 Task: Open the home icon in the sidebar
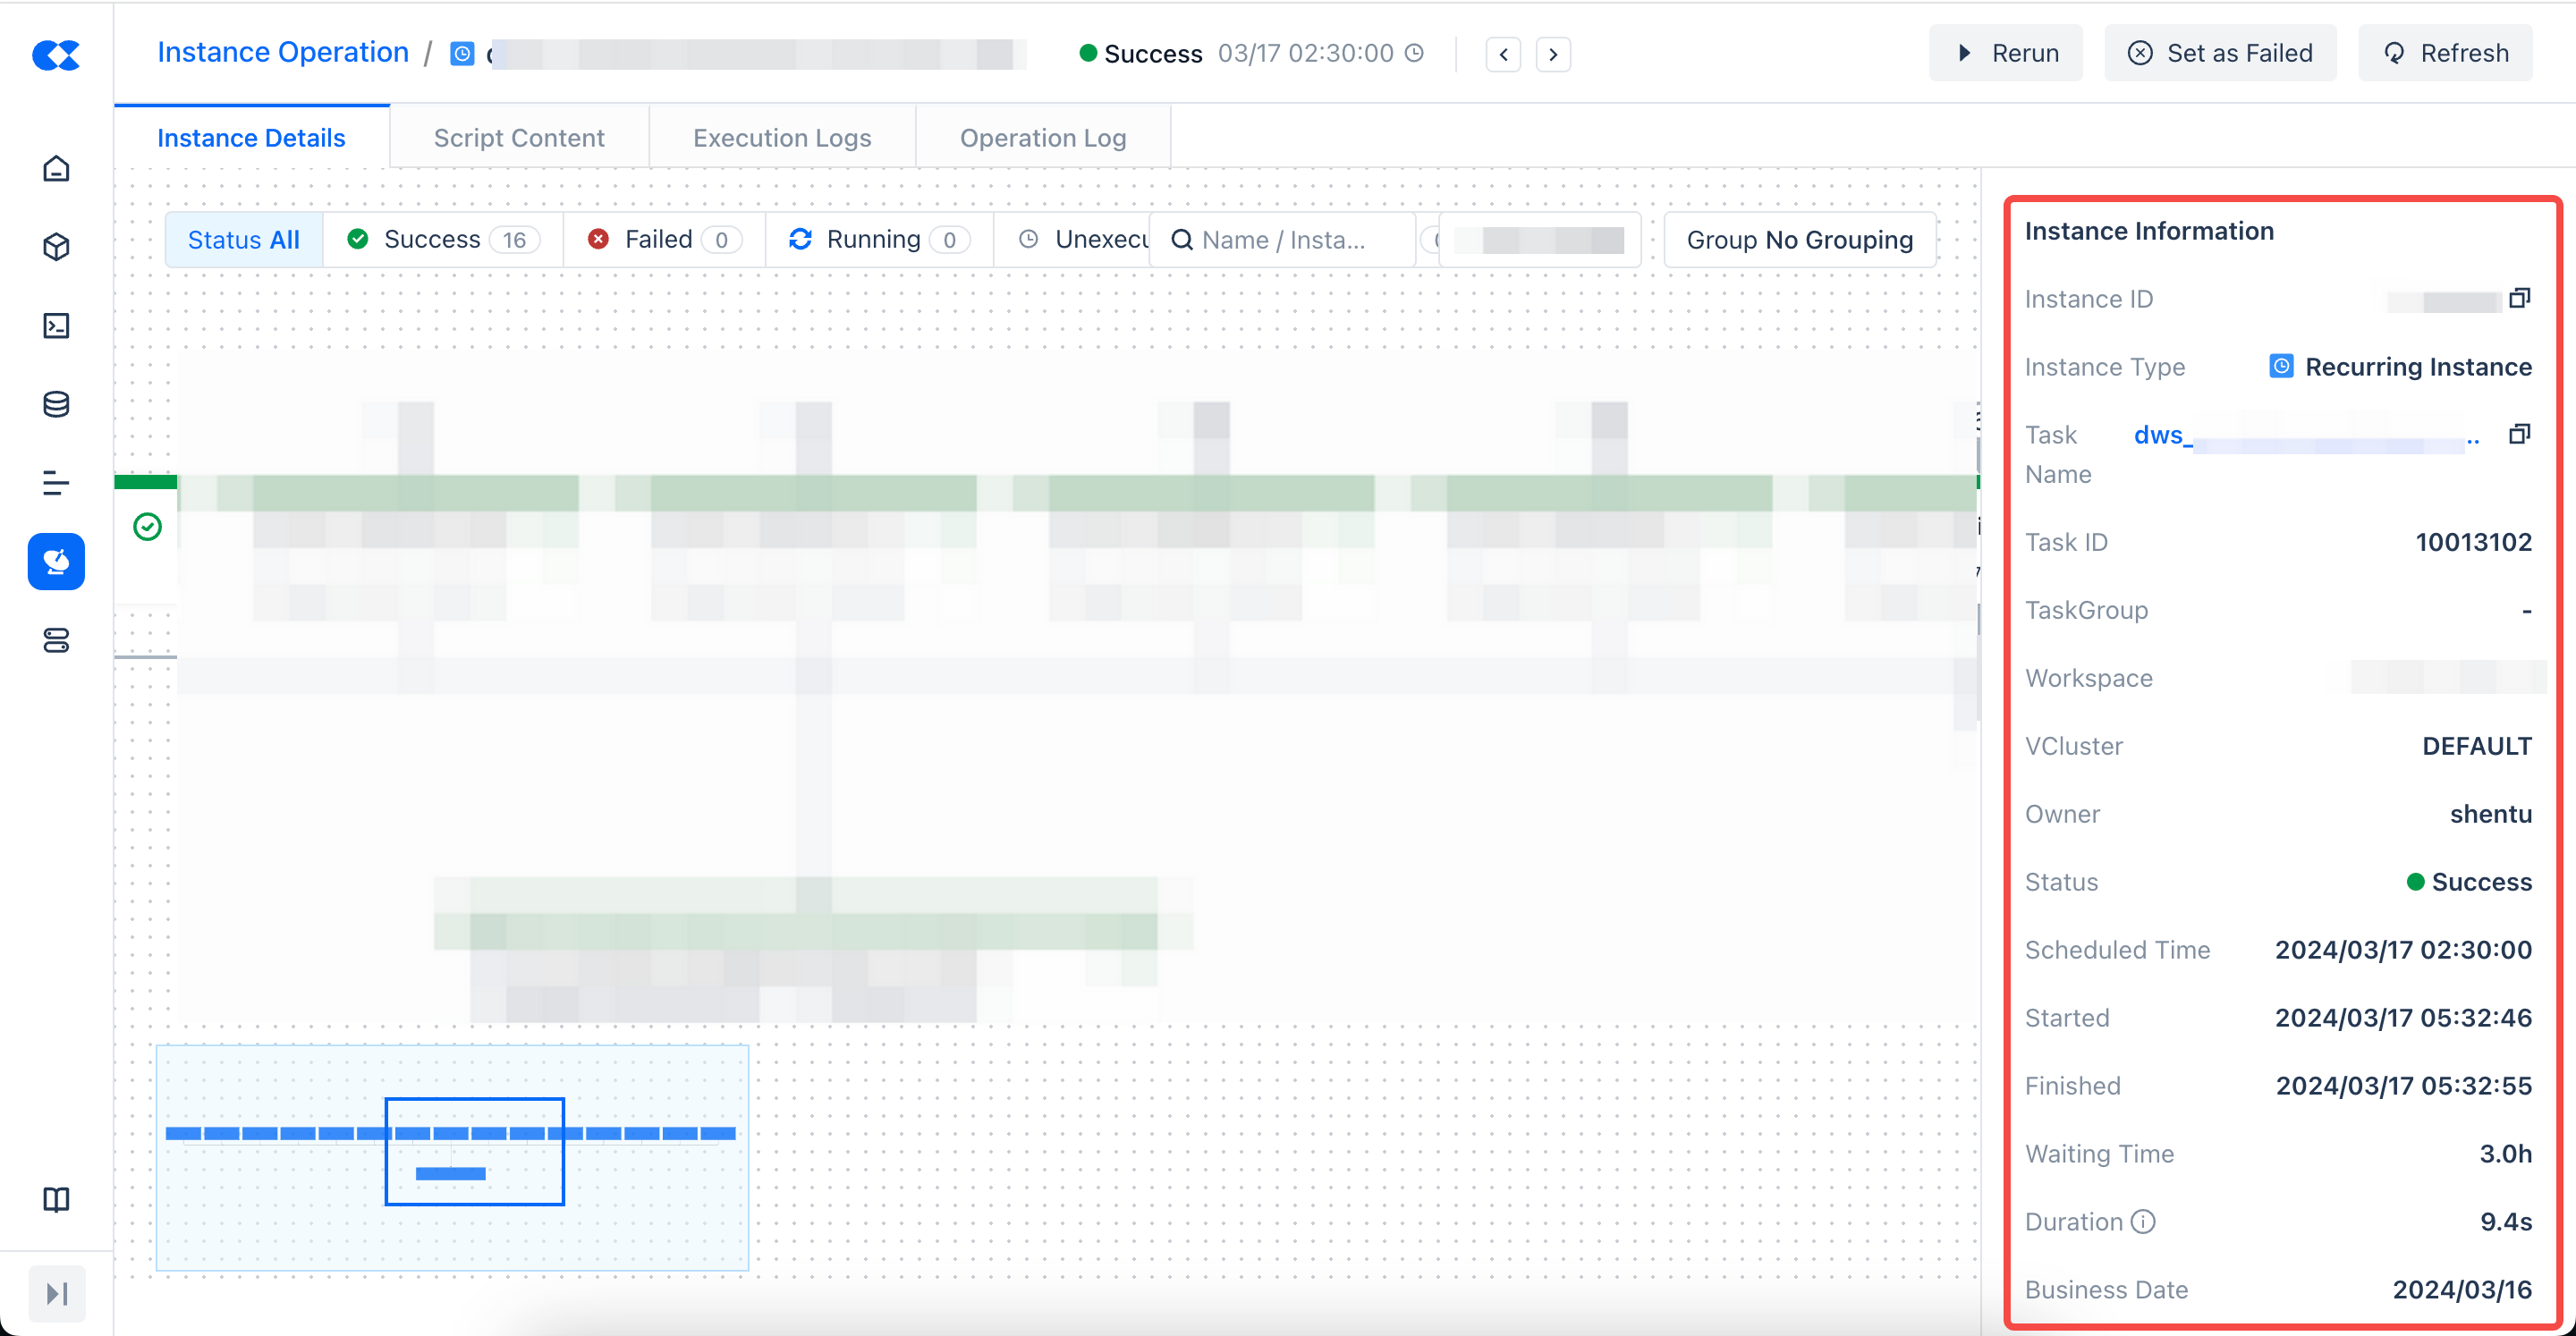[56, 168]
